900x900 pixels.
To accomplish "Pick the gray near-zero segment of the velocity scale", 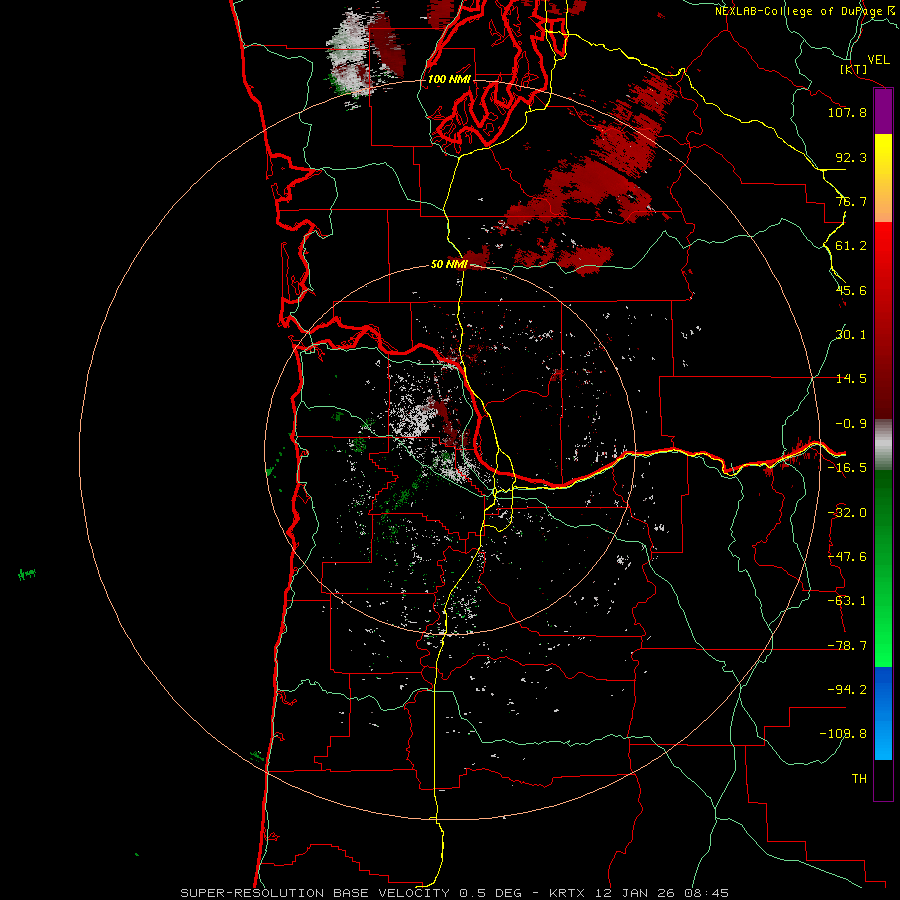I will point(883,445).
